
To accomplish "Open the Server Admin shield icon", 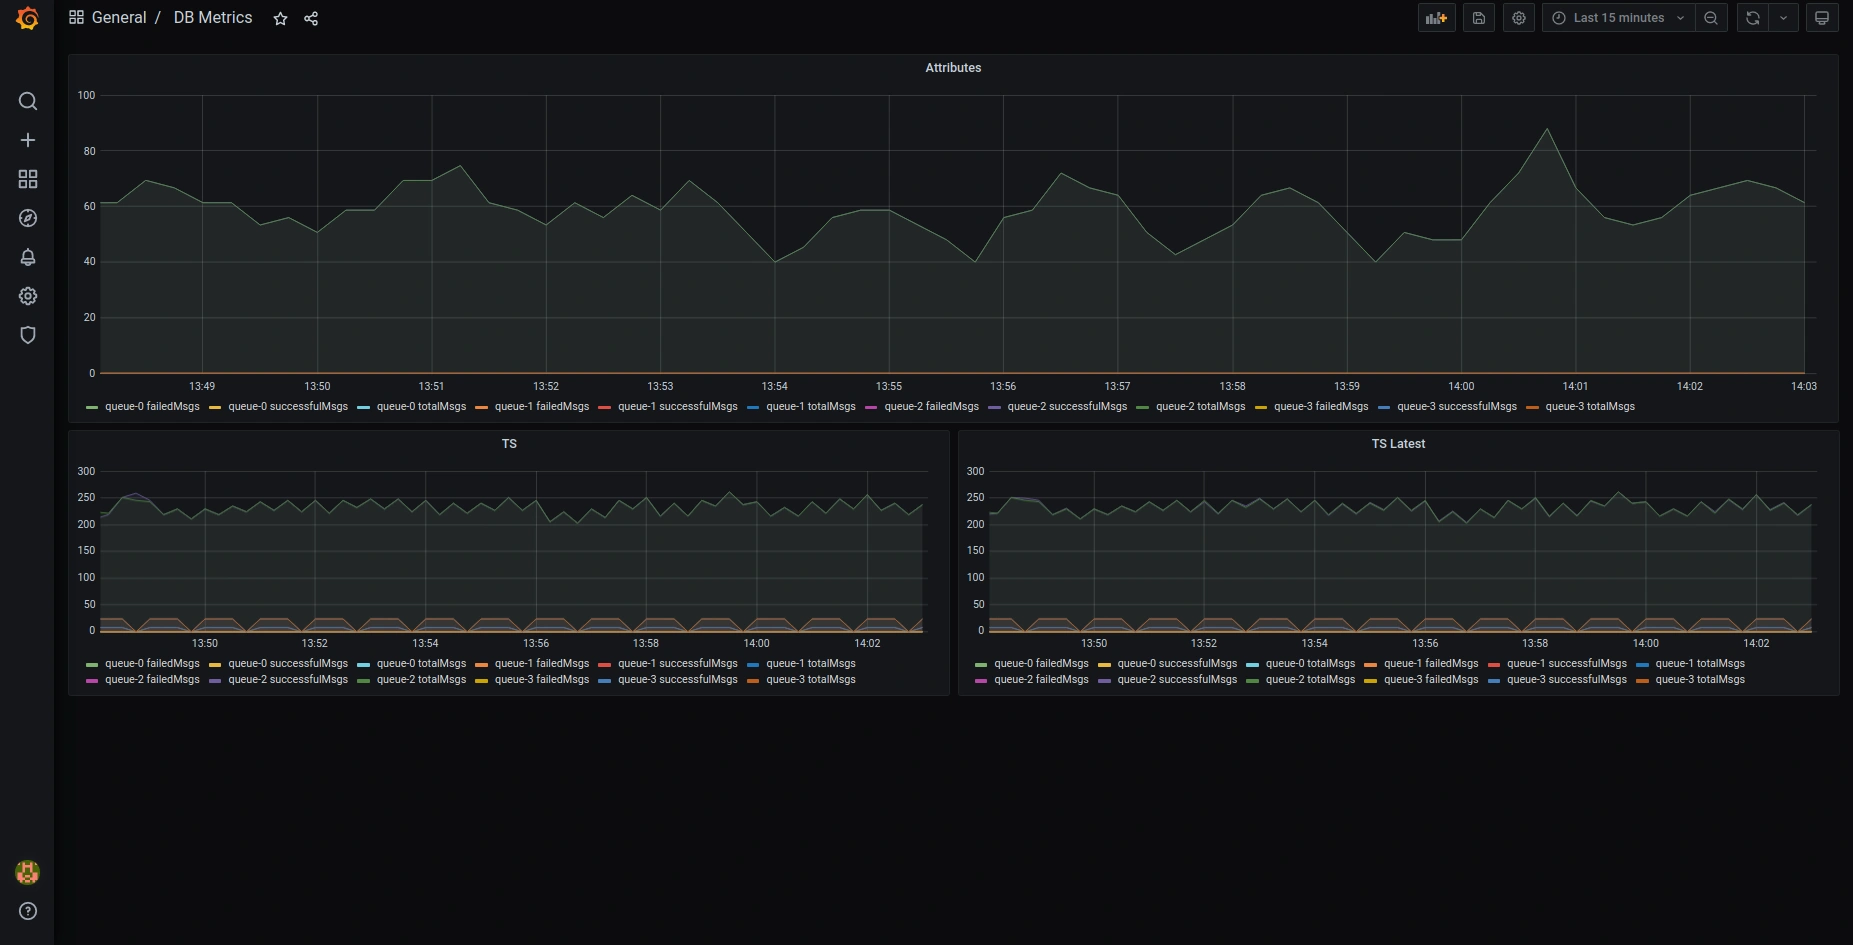I will pyautogui.click(x=28, y=335).
